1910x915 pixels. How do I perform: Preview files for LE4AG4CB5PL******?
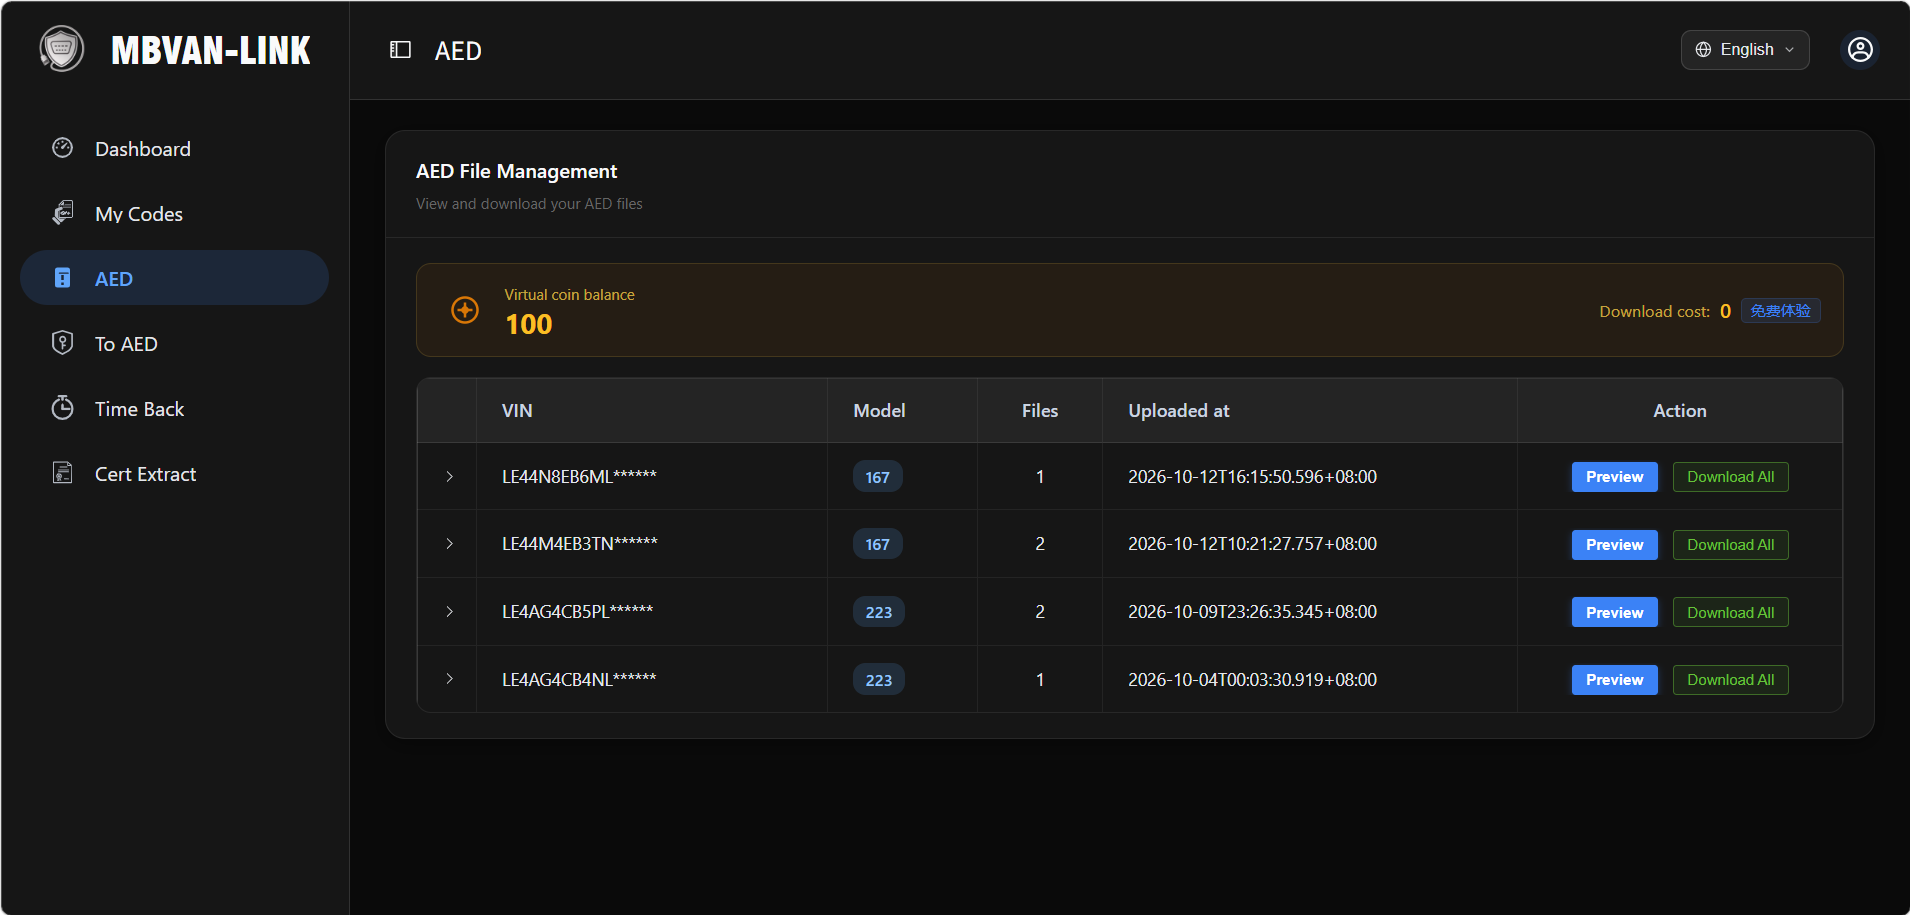click(1614, 612)
